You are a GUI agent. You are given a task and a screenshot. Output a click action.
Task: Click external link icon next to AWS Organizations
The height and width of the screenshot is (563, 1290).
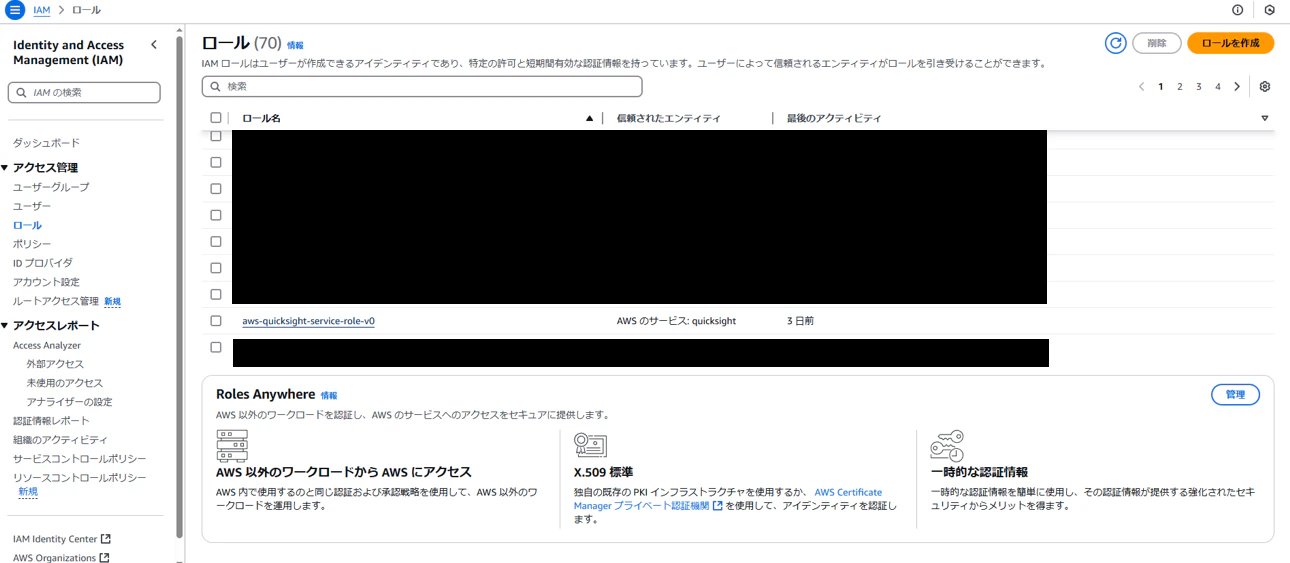105,558
